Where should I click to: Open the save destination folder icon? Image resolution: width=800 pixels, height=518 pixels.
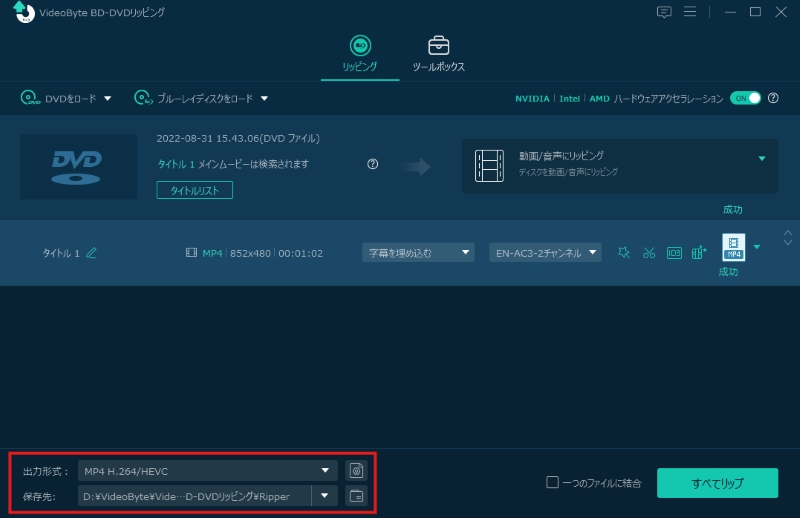pos(356,496)
